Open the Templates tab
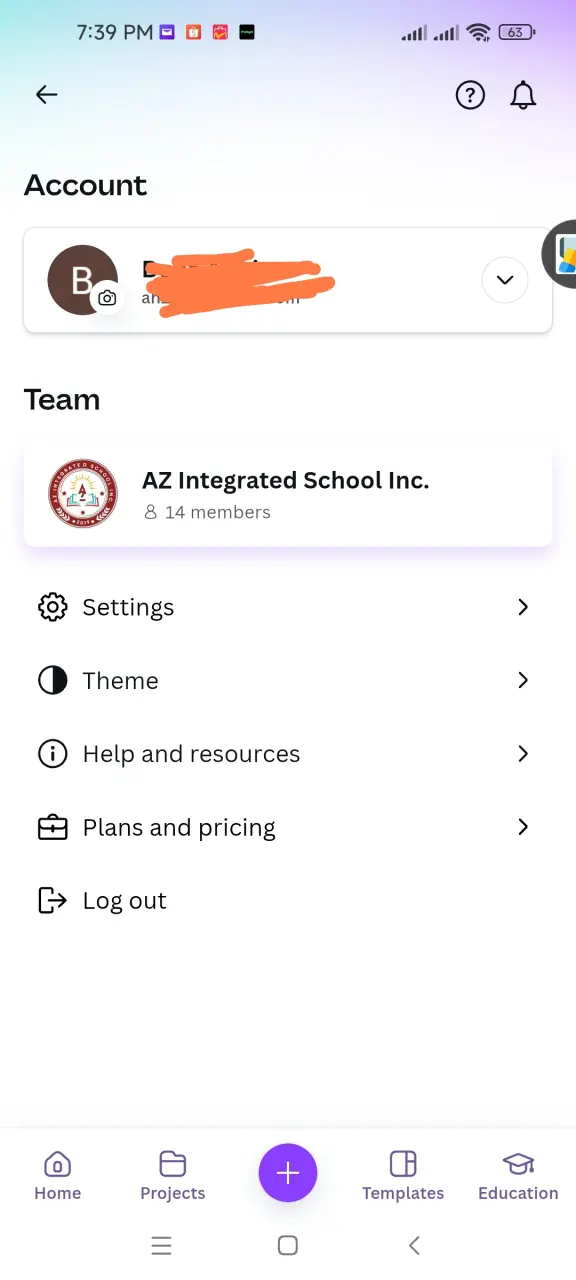This screenshot has width=576, height=1280. 403,1176
